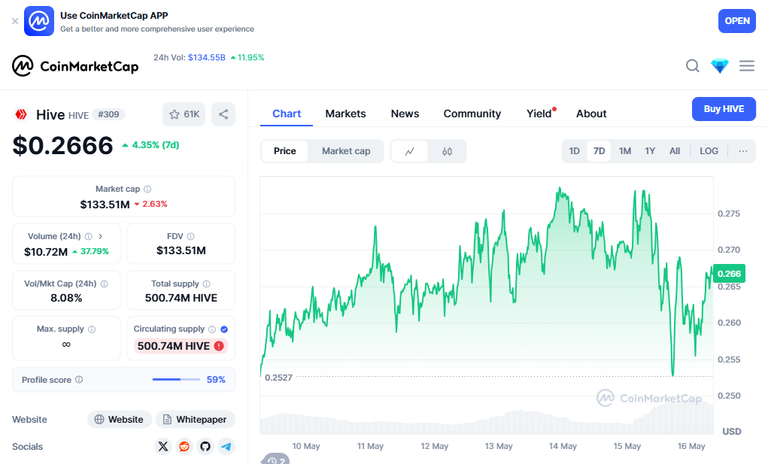This screenshot has width=768, height=464.
Task: Click the #309 rank badge
Action: (x=108, y=115)
